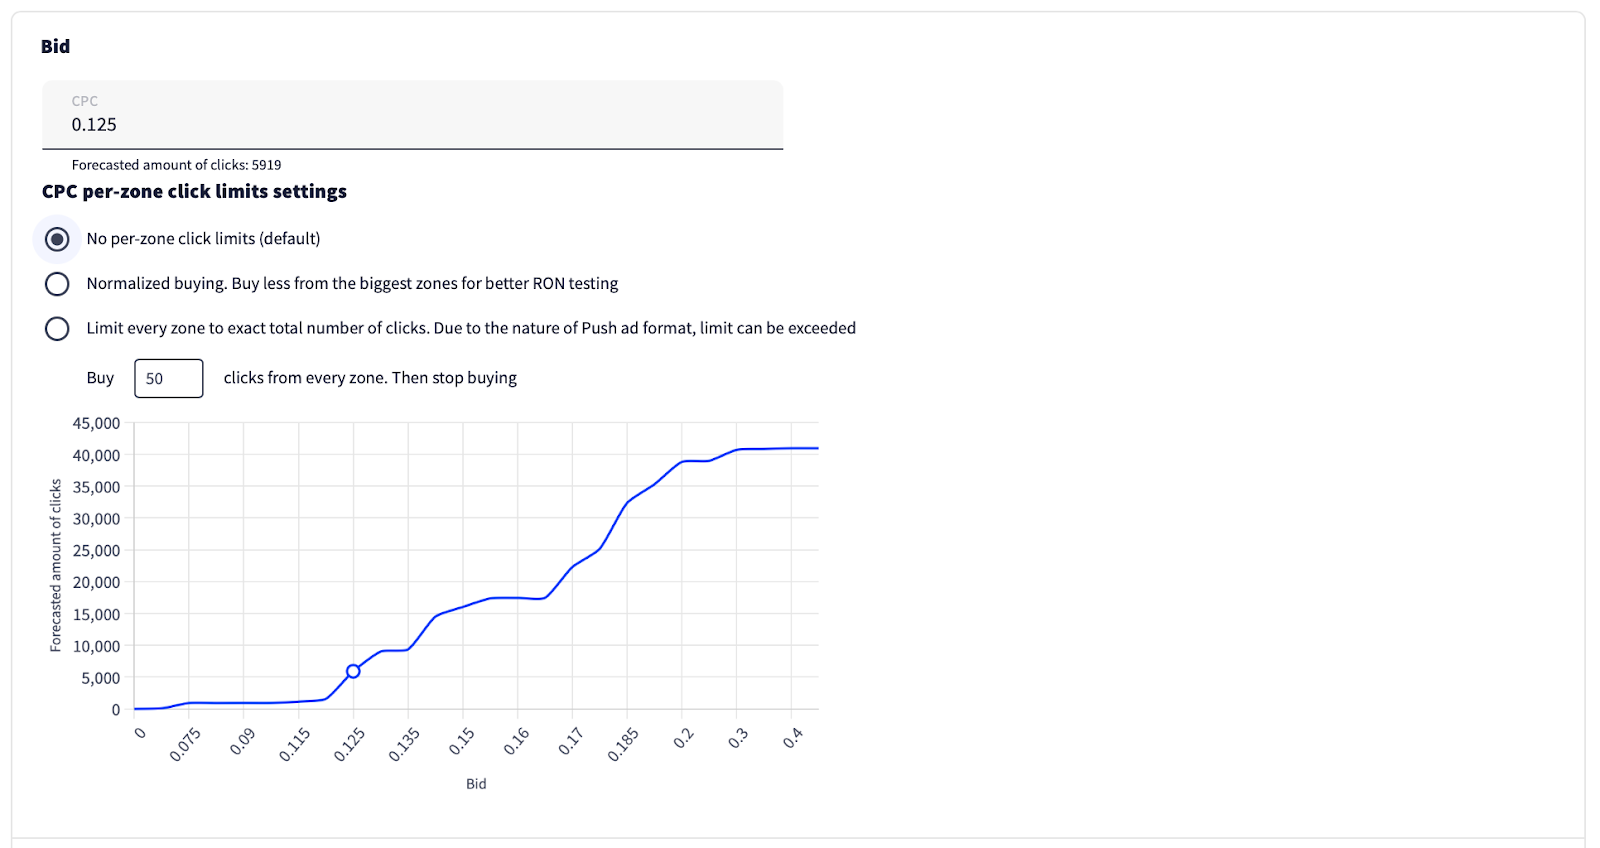Screen dimensions: 1600x848
Task: Click the blue marker point on the chart
Action: point(353,671)
